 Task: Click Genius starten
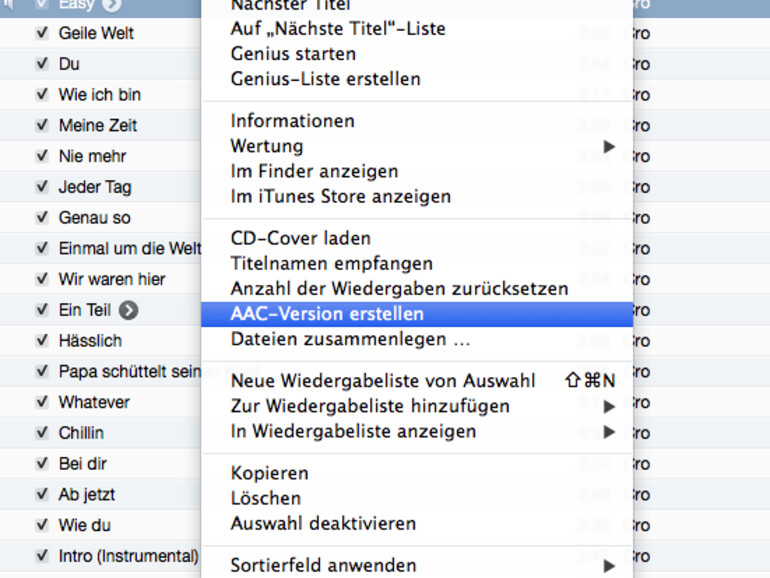(293, 54)
